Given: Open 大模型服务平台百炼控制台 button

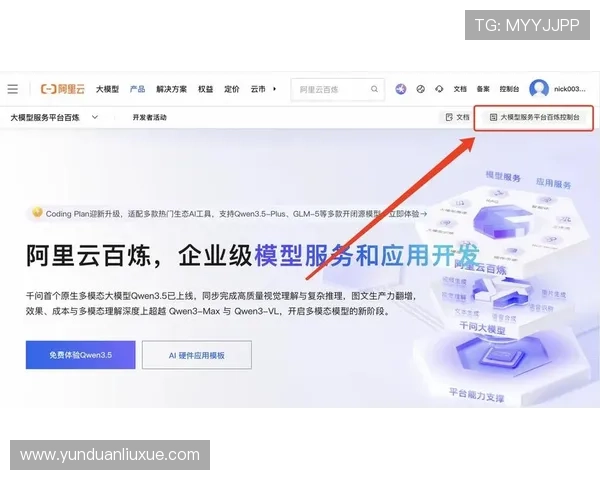Looking at the screenshot, I should (x=534, y=118).
